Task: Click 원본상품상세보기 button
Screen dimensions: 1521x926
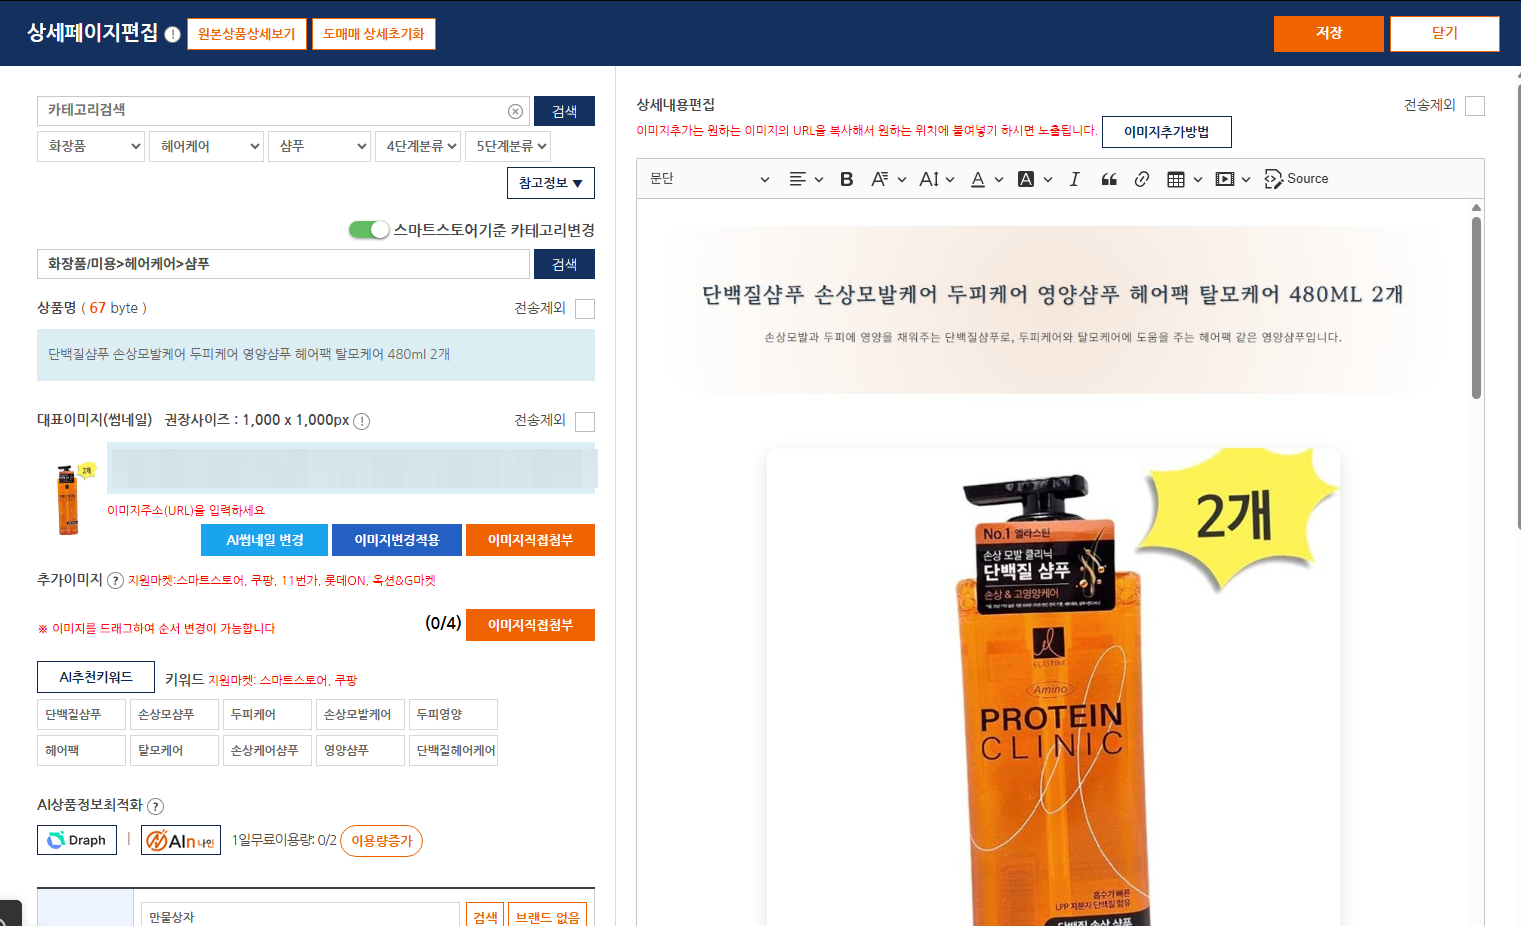Action: click(247, 34)
